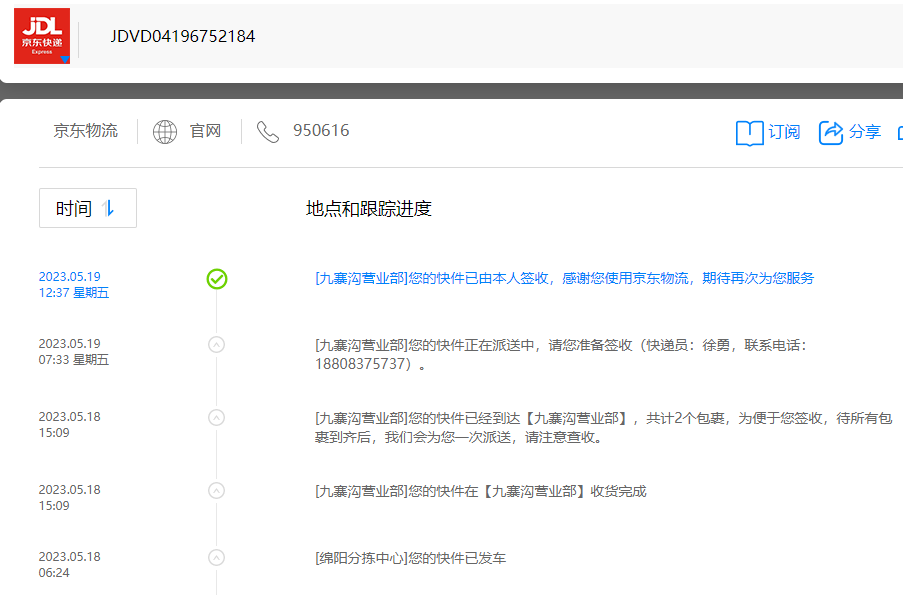The width and height of the screenshot is (903, 595).
Task: Select the 2023.05.19 07:33 星期五 timestamp
Action: pos(74,351)
